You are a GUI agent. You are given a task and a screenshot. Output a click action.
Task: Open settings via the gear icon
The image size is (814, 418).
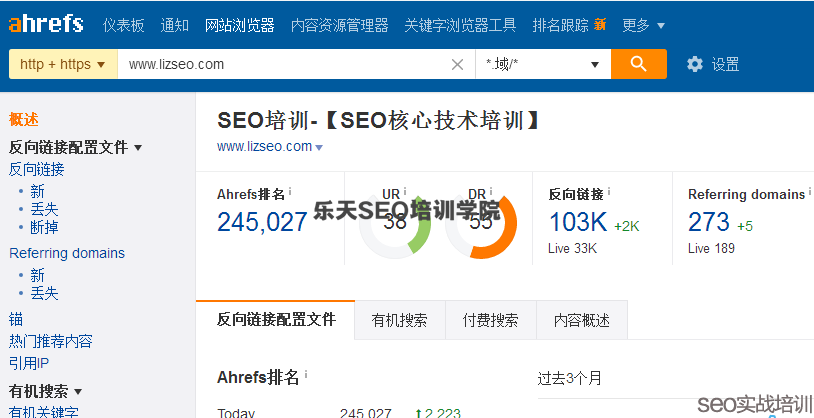(695, 64)
